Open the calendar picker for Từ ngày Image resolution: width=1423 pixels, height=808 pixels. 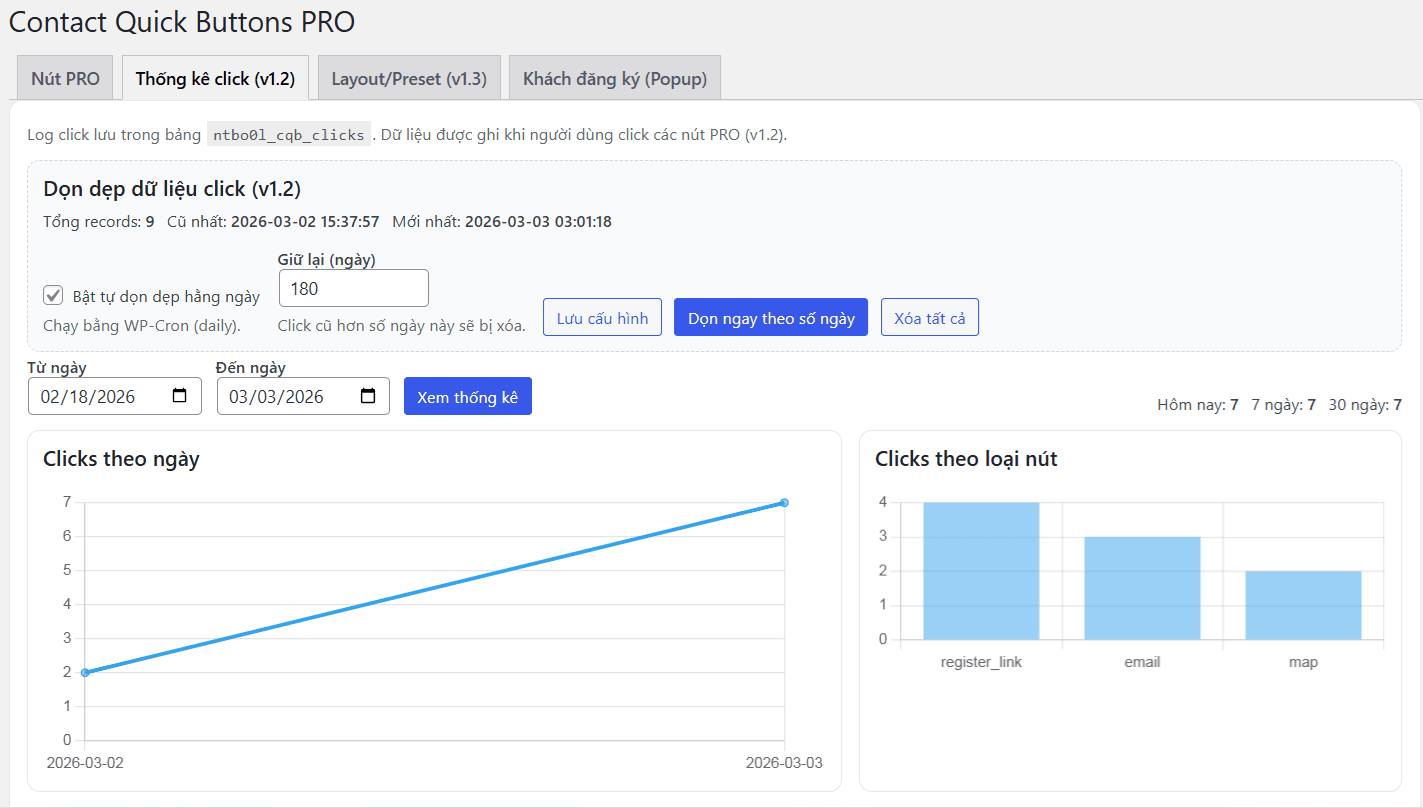click(180, 396)
